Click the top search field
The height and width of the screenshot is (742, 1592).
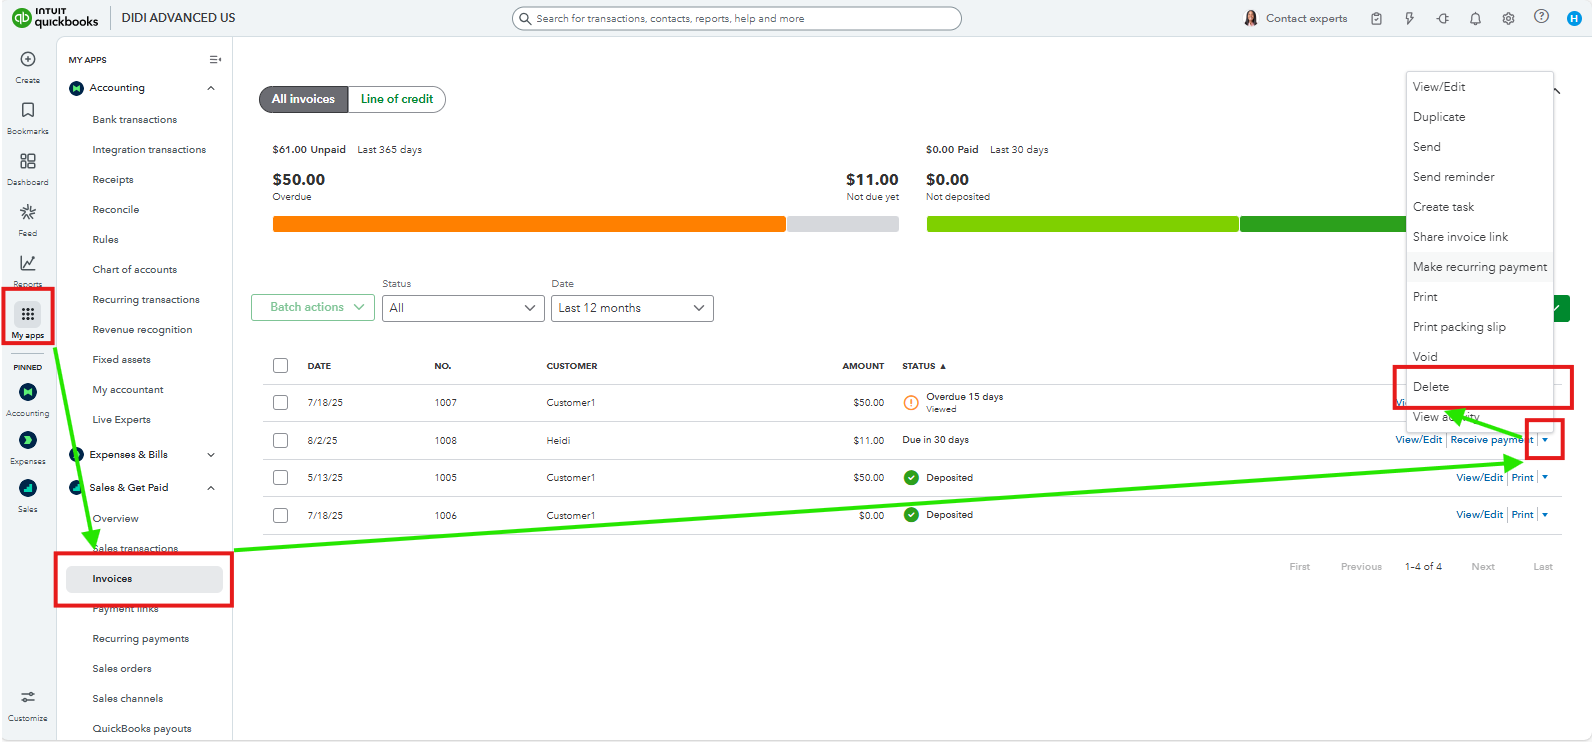(x=737, y=18)
